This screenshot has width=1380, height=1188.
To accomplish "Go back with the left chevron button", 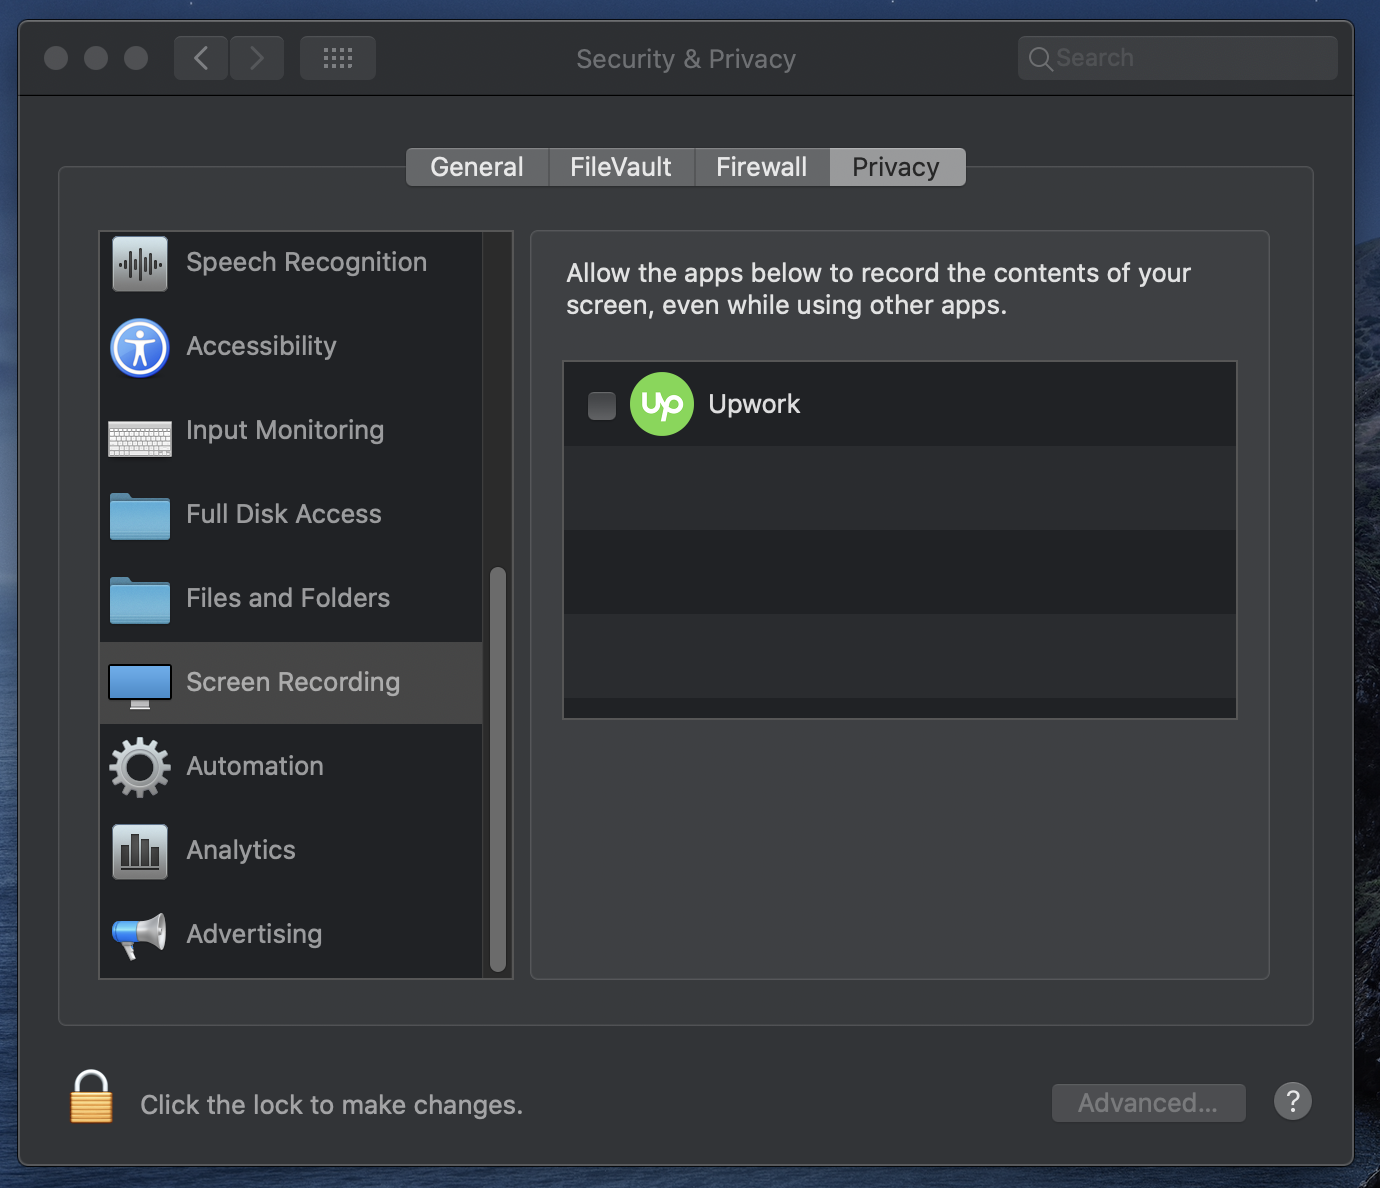I will click(201, 58).
